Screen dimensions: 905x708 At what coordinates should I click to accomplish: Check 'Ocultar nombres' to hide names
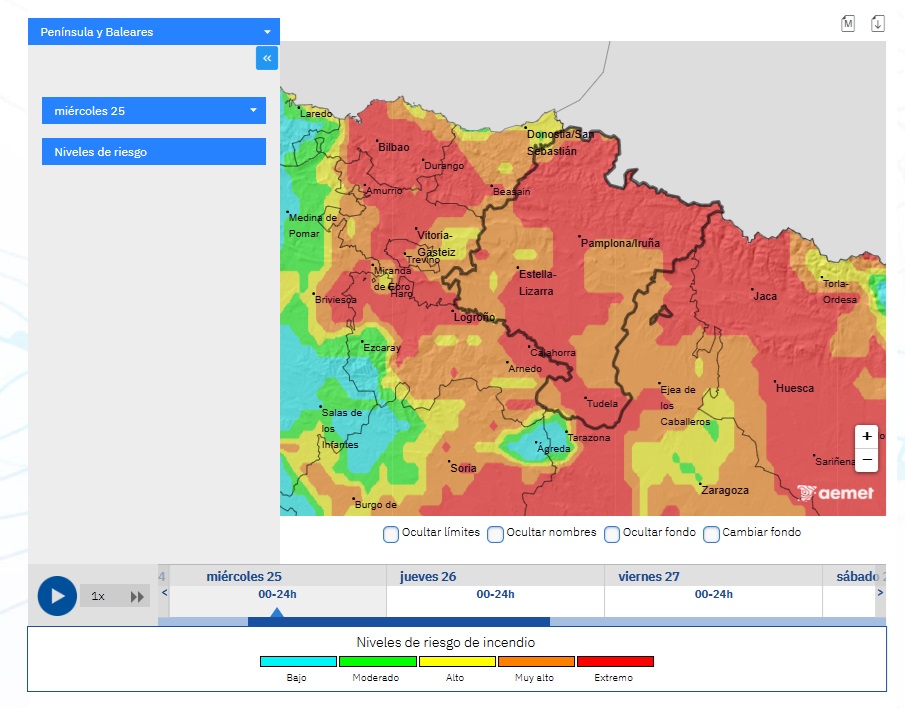[x=496, y=534]
